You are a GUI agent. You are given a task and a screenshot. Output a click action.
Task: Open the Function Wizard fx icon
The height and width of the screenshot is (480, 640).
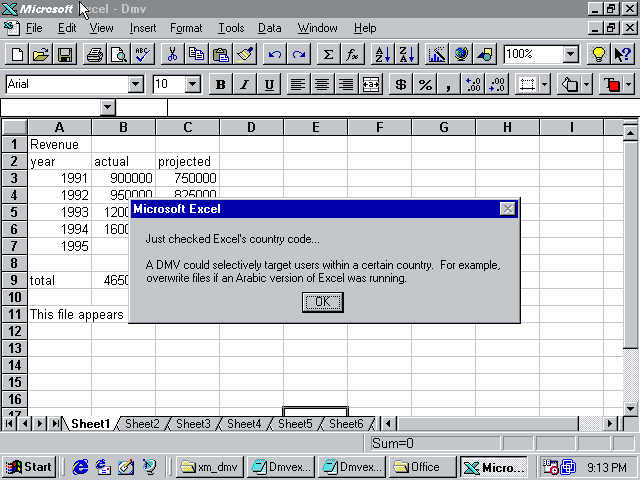pyautogui.click(x=352, y=54)
